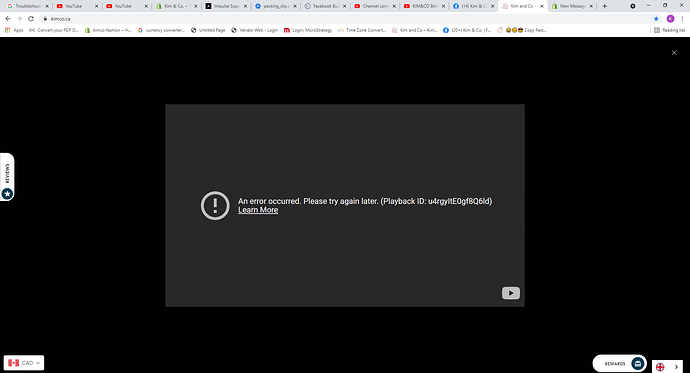The image size is (690, 373).
Task: Switch to the first YouTube tab
Action: pyautogui.click(x=77, y=6)
